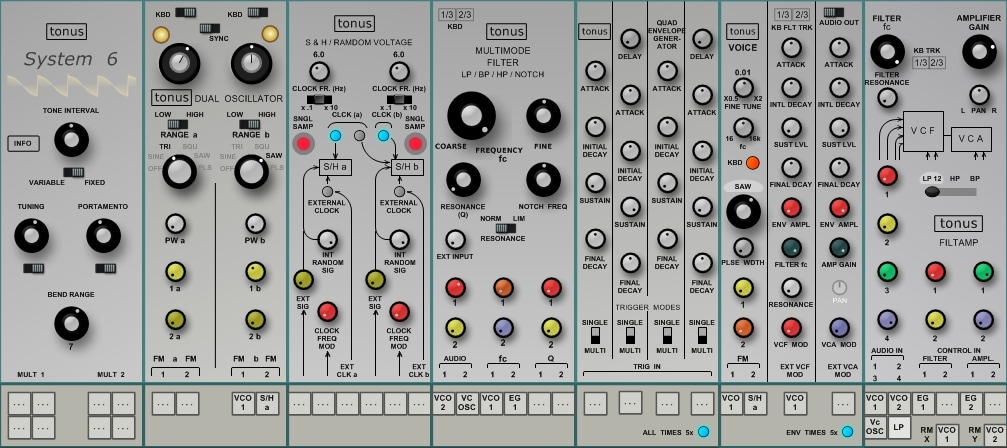
Task: Click the RESONANCE (Q) knob
Action: (x=463, y=180)
